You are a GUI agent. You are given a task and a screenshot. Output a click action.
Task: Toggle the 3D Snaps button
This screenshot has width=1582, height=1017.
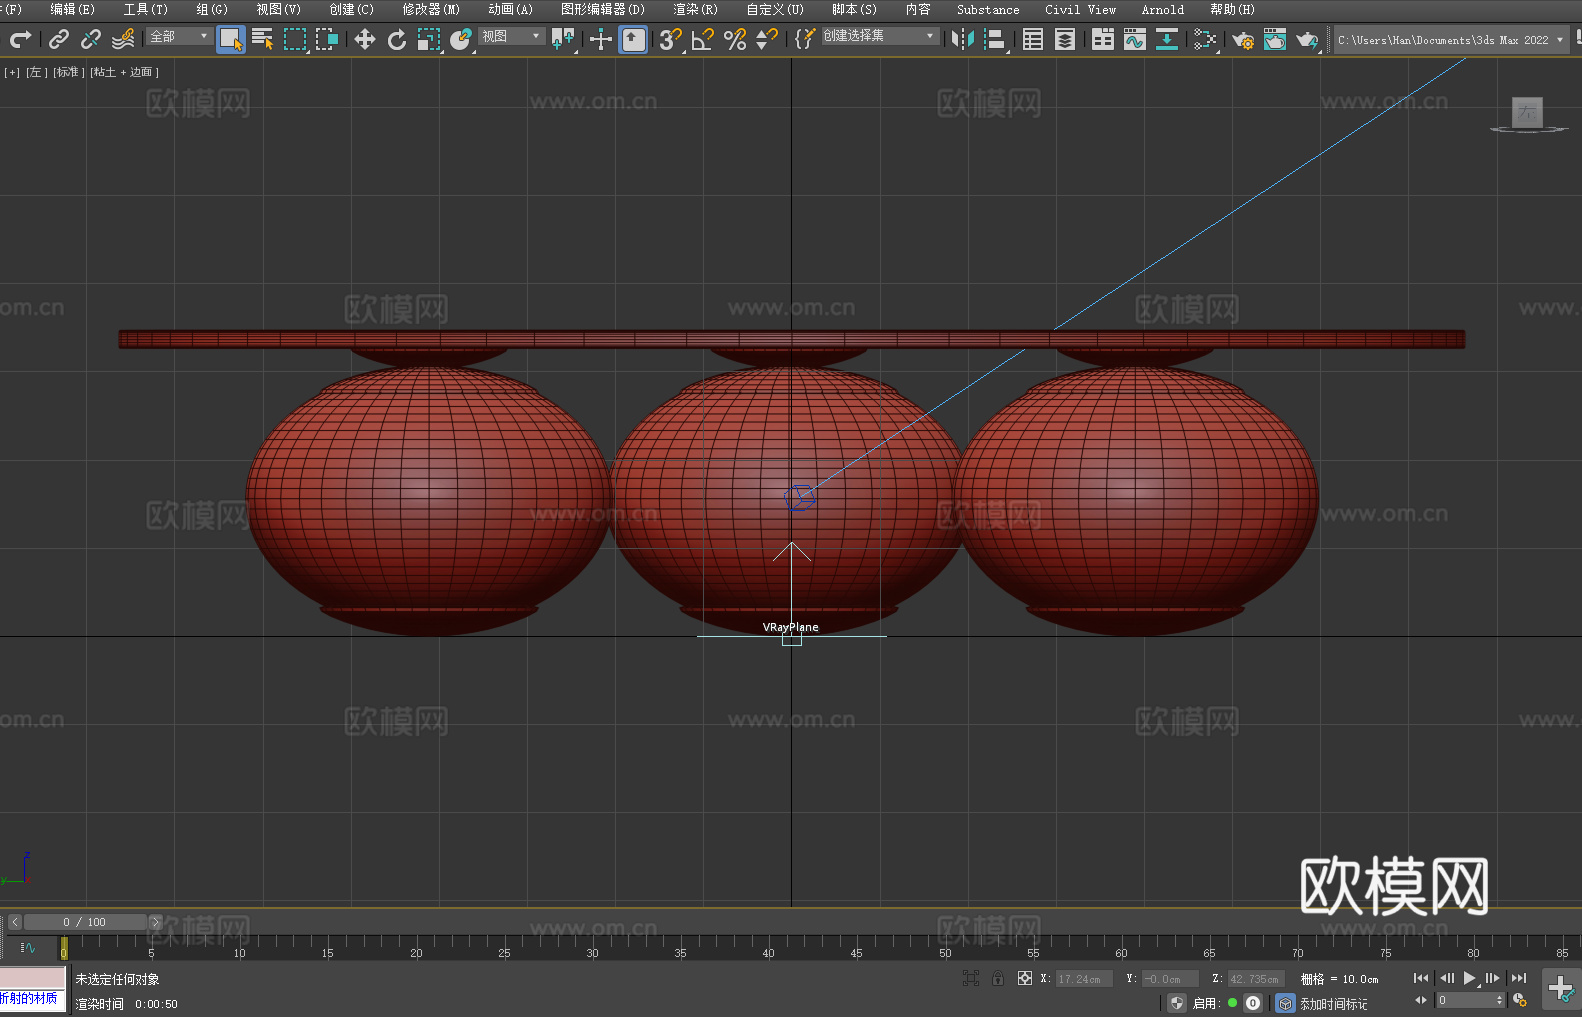tap(670, 39)
